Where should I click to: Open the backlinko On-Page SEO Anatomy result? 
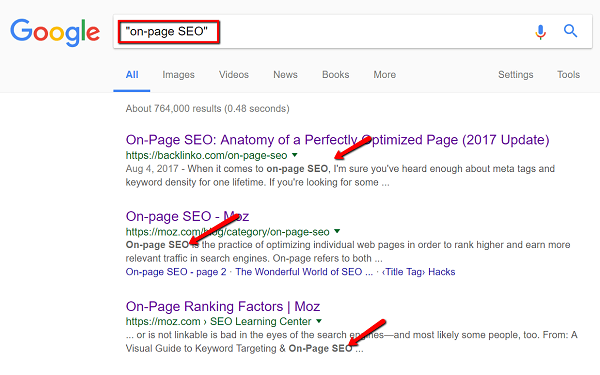click(338, 140)
